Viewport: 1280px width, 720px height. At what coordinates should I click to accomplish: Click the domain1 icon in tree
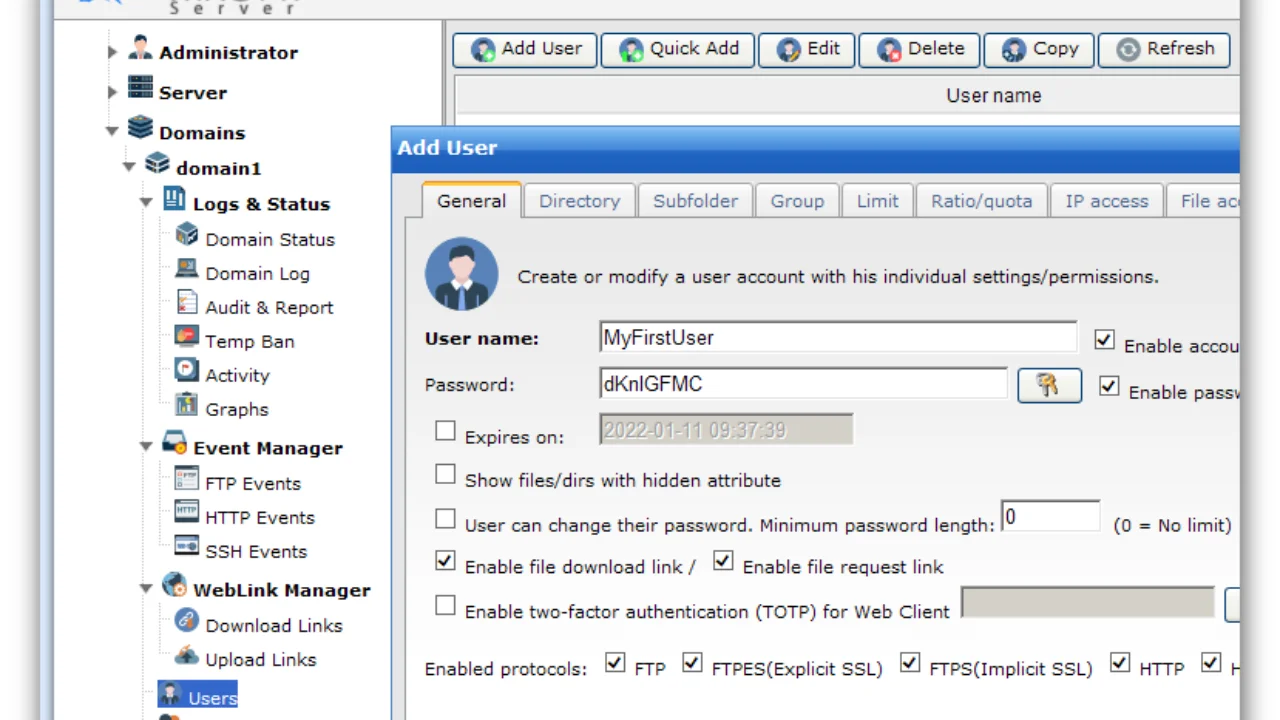tap(157, 164)
